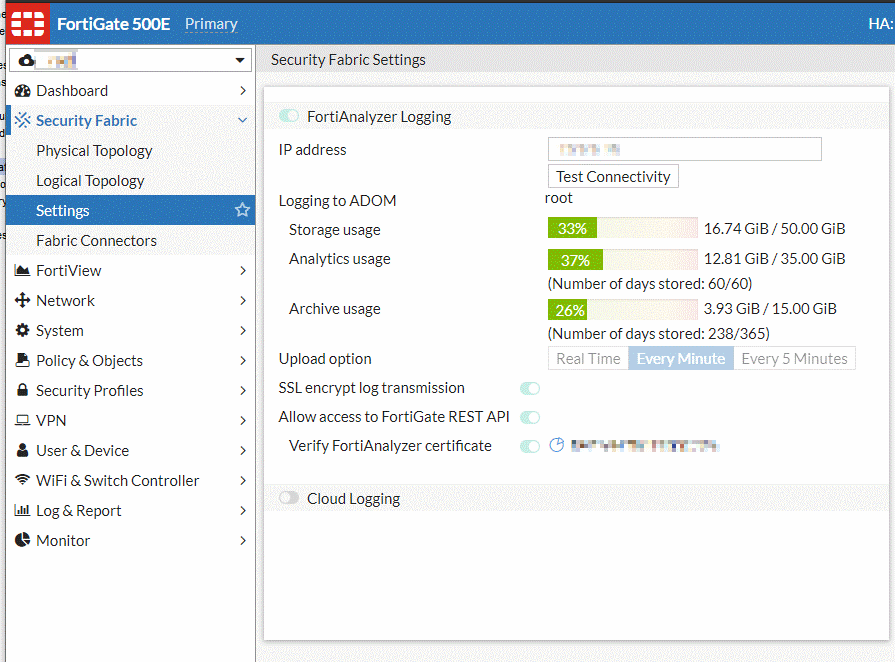Click Test Connectivity button
The height and width of the screenshot is (662, 895).
pos(613,176)
